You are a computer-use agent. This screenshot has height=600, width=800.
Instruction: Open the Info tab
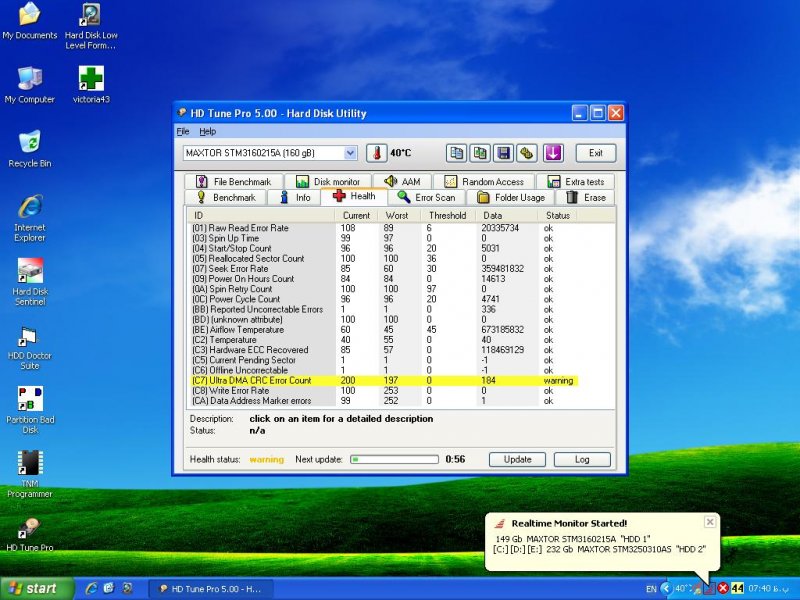pyautogui.click(x=294, y=197)
